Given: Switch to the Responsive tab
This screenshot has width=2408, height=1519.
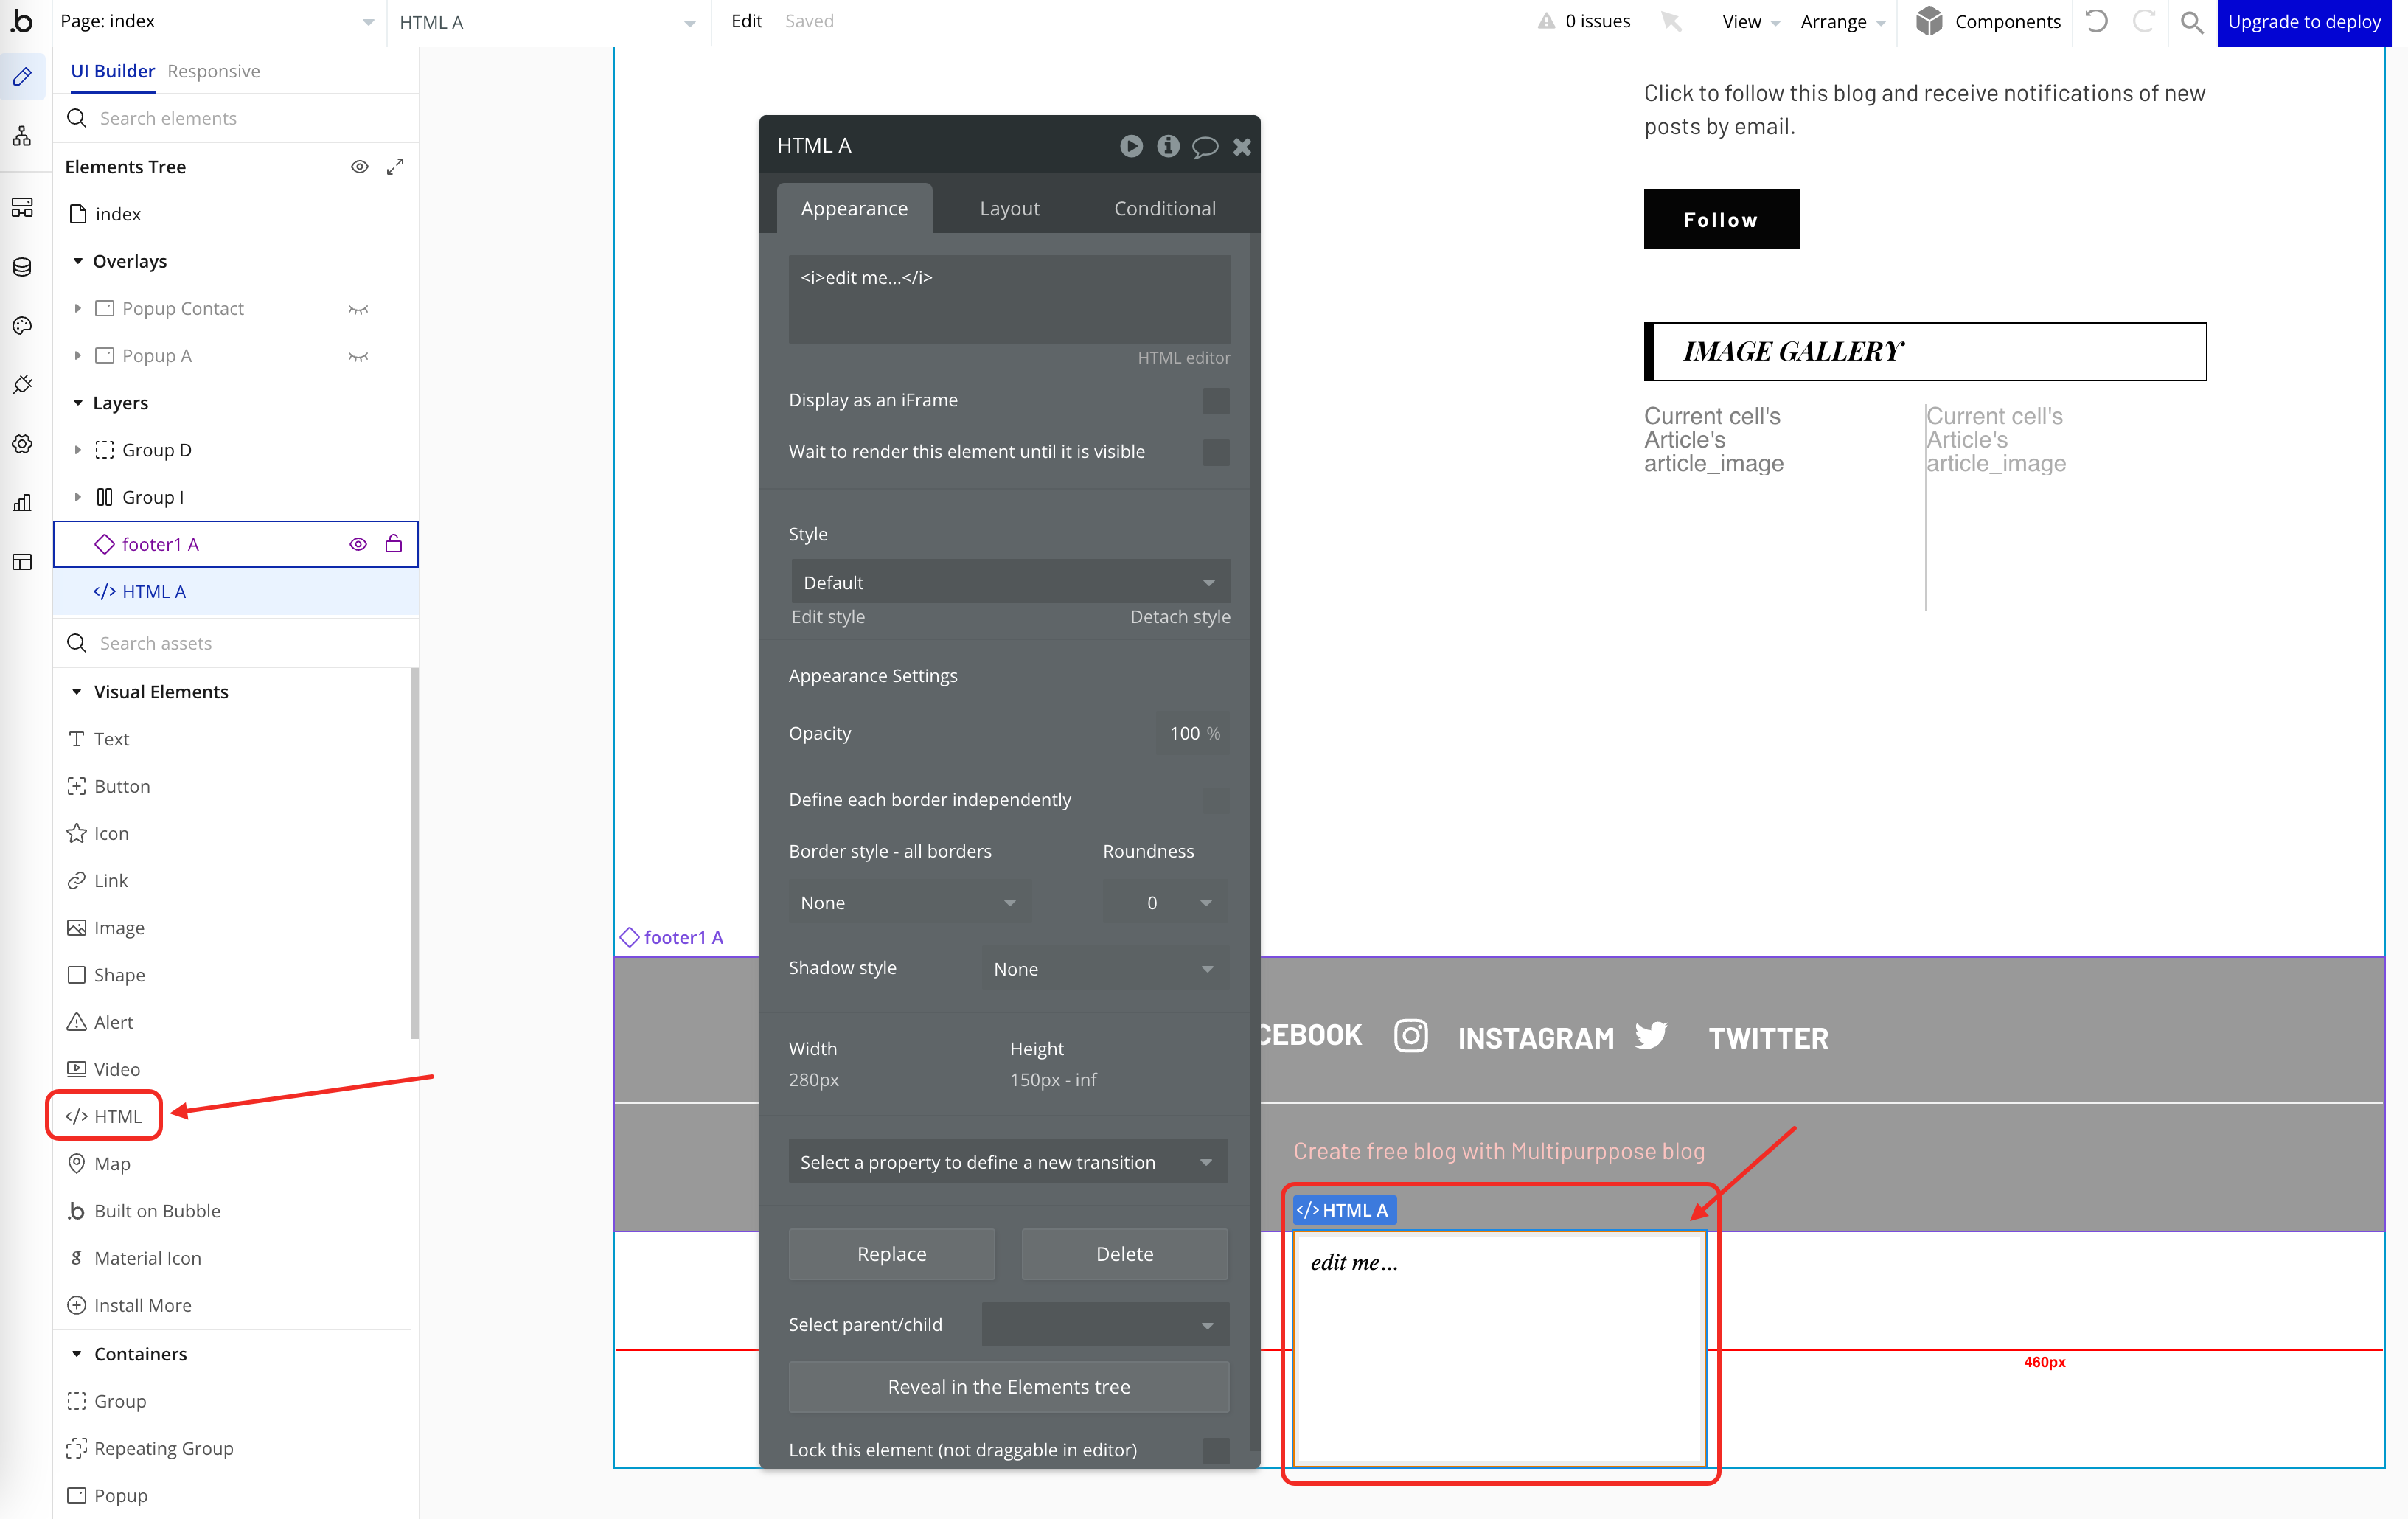Looking at the screenshot, I should coord(213,71).
